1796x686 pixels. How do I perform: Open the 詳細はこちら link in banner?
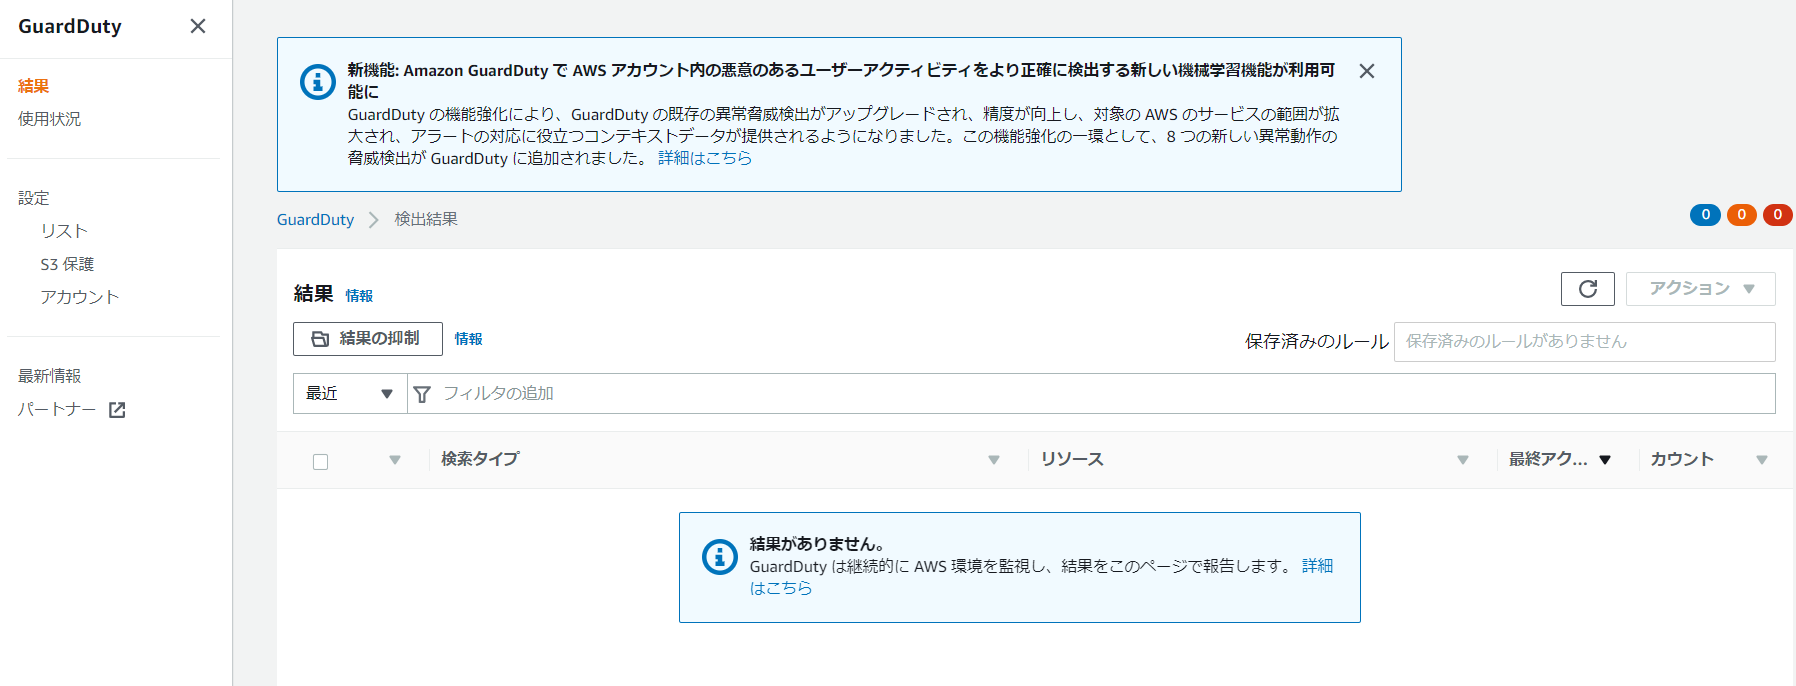704,158
